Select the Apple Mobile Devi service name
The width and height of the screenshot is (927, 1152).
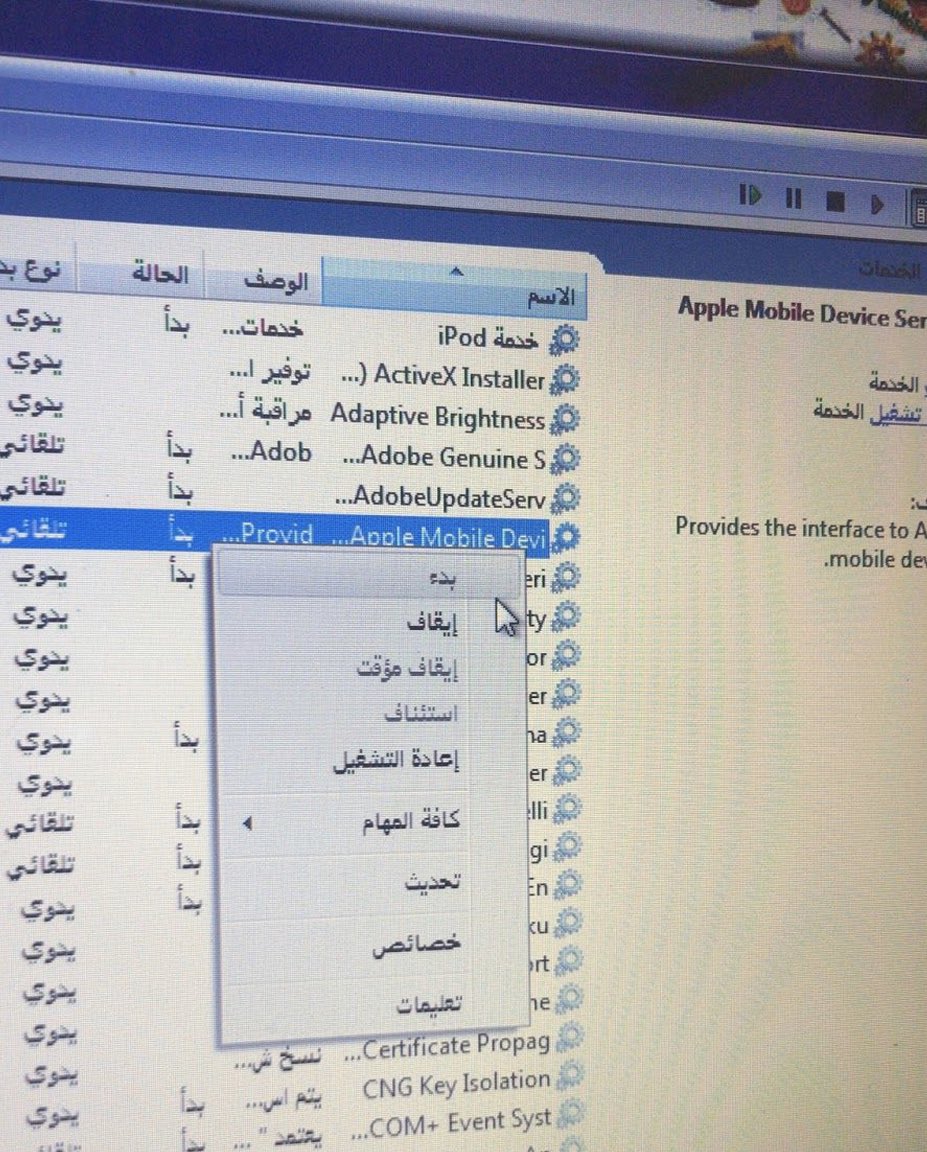(439, 536)
